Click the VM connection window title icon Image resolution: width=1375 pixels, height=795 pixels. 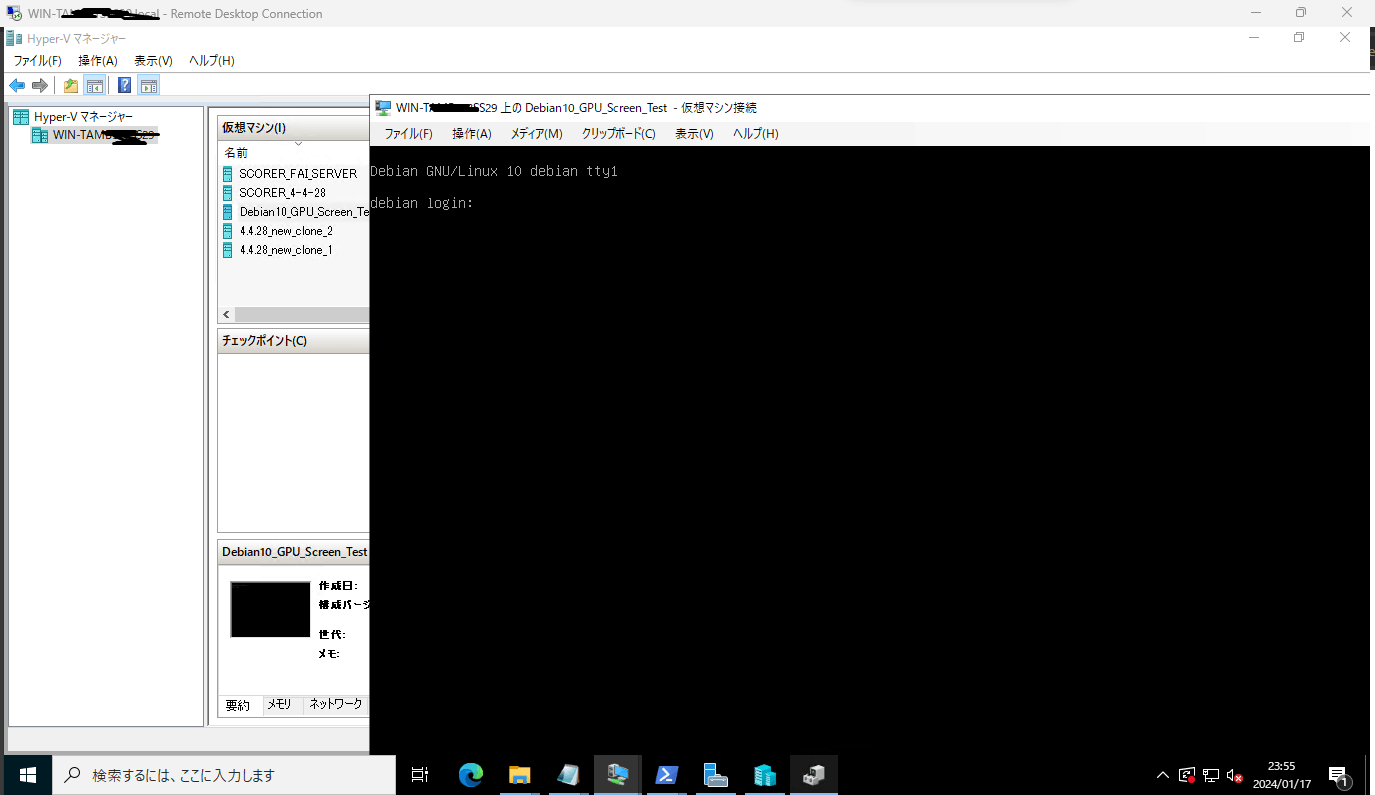[383, 107]
